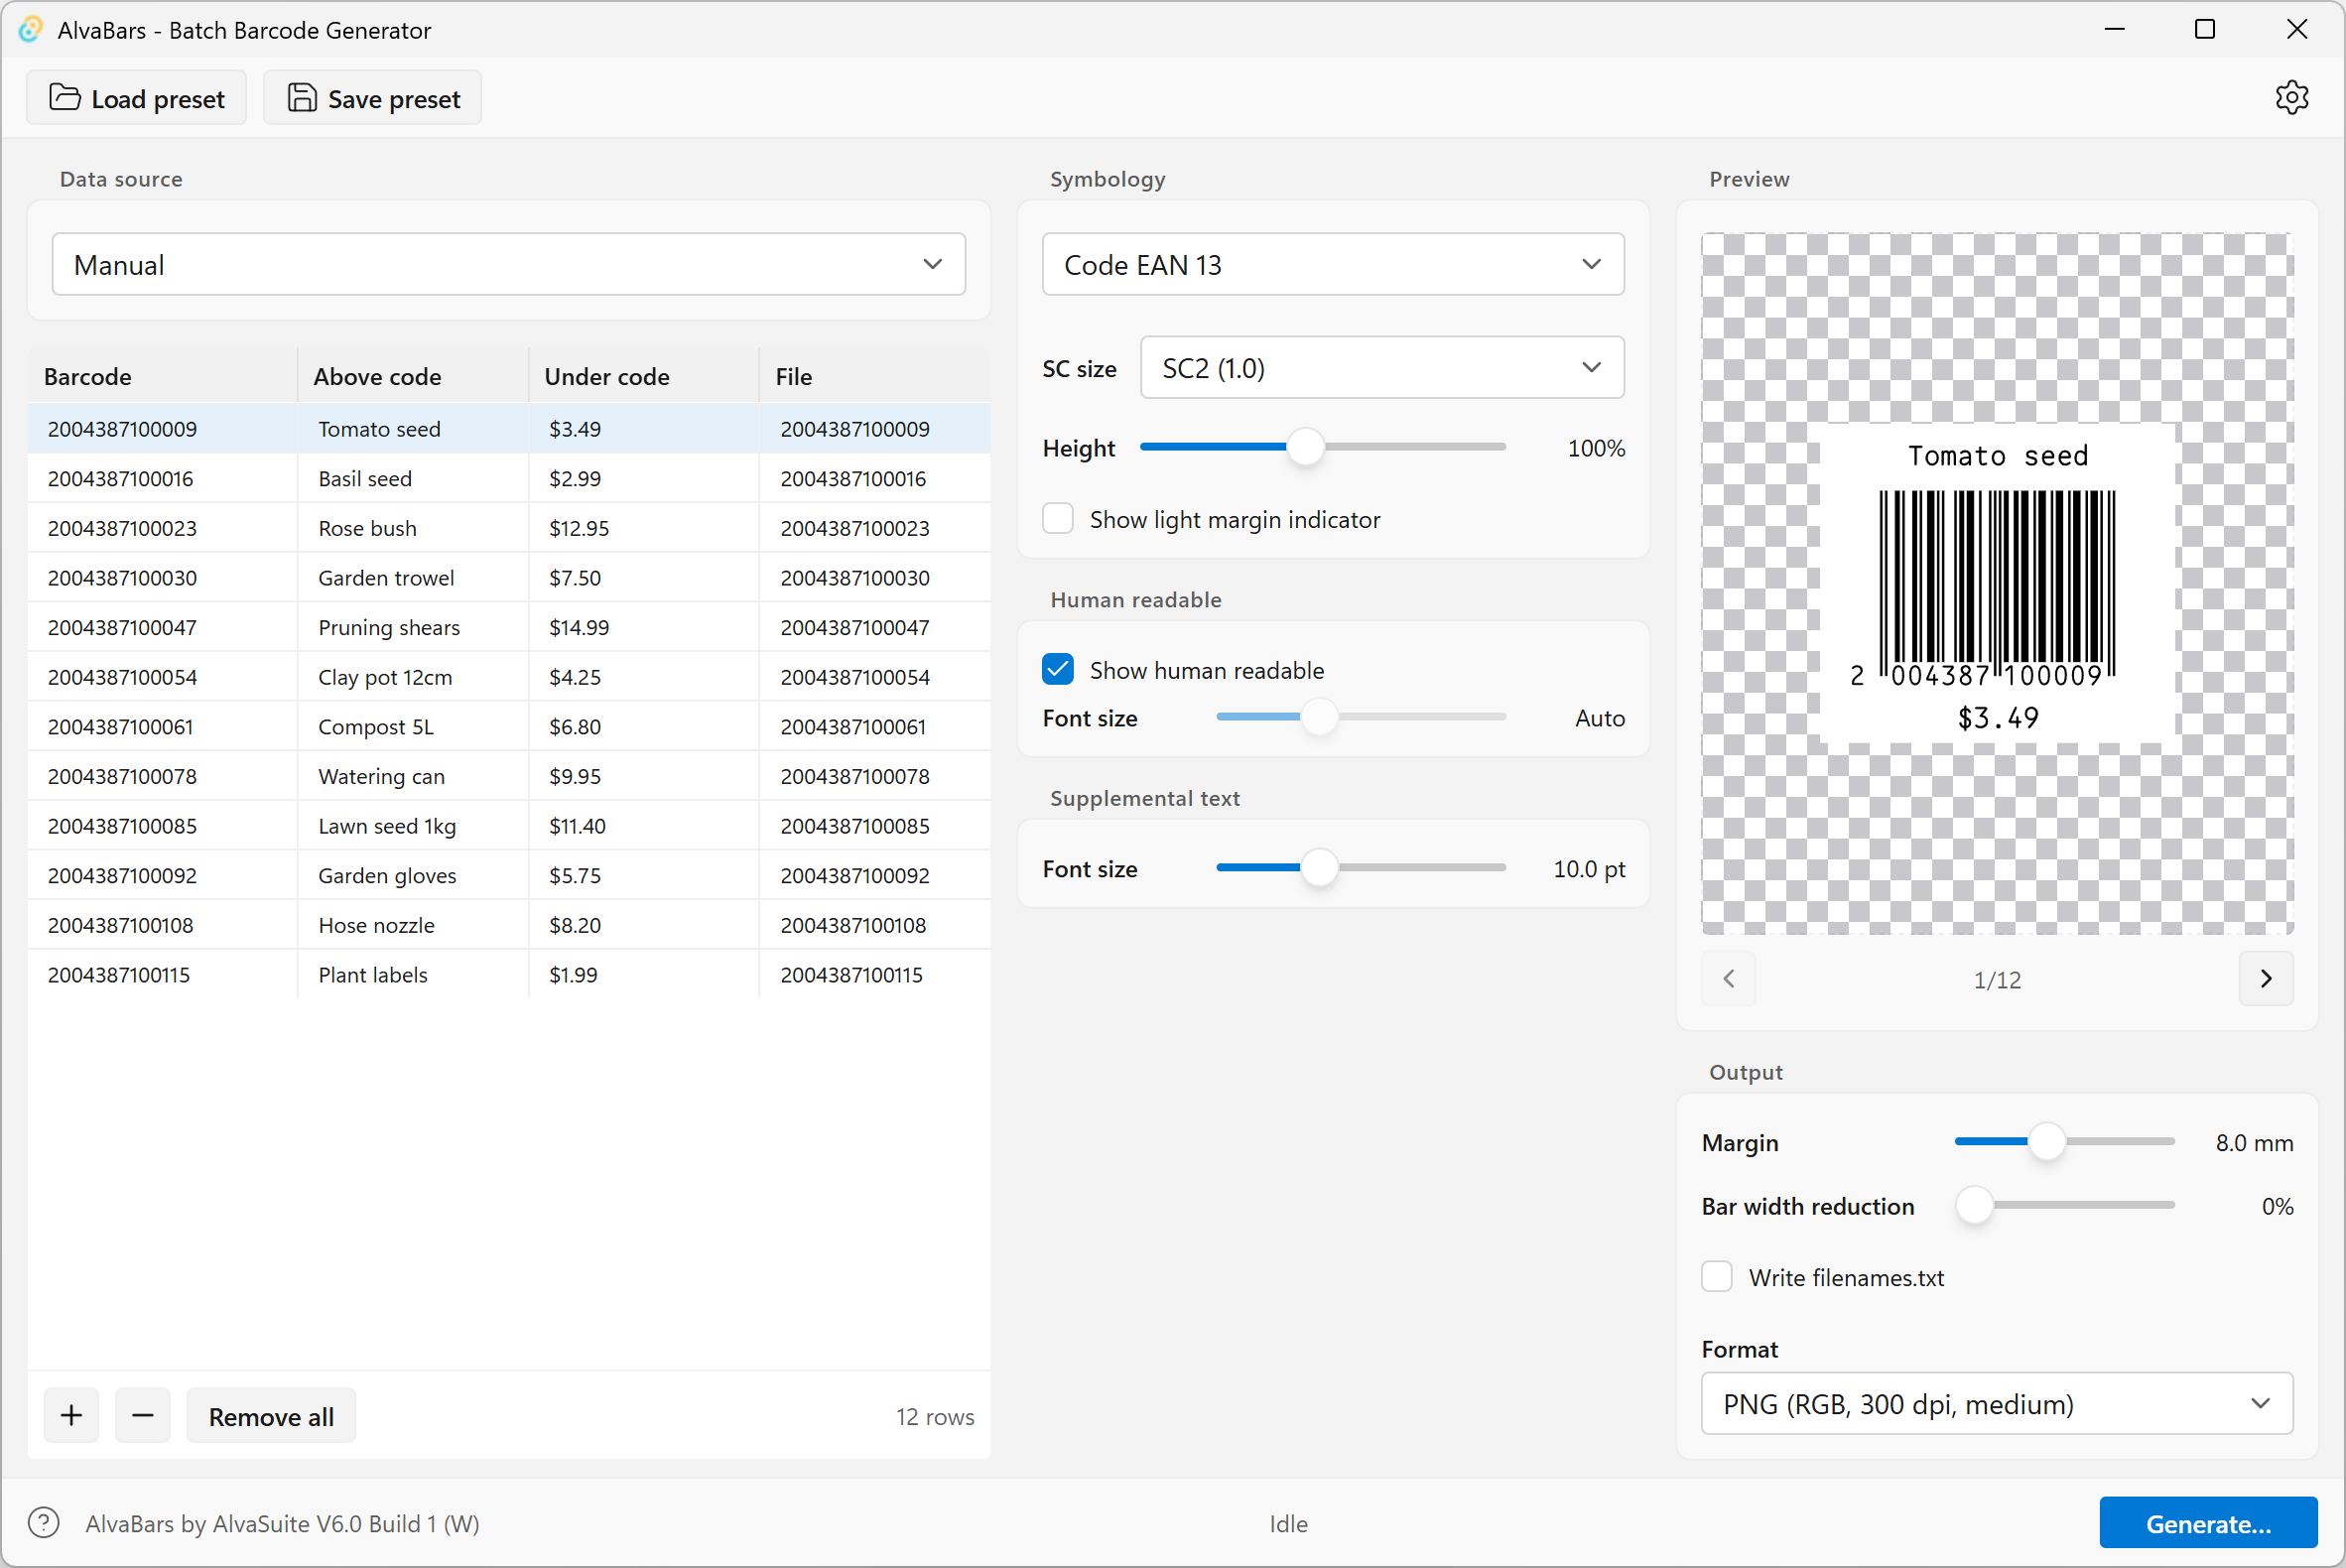Viewport: 2346px width, 1568px height.
Task: Open the settings gear icon
Action: tap(2291, 98)
